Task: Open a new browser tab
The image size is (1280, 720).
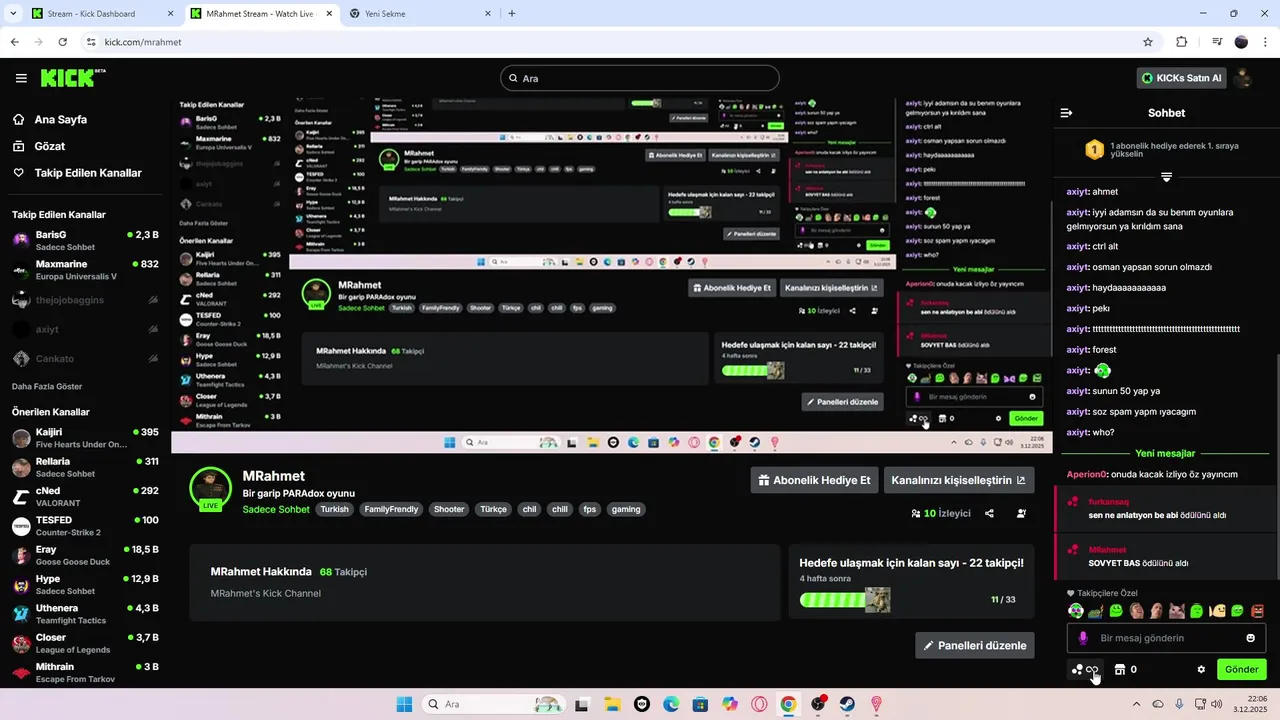Action: tap(512, 14)
